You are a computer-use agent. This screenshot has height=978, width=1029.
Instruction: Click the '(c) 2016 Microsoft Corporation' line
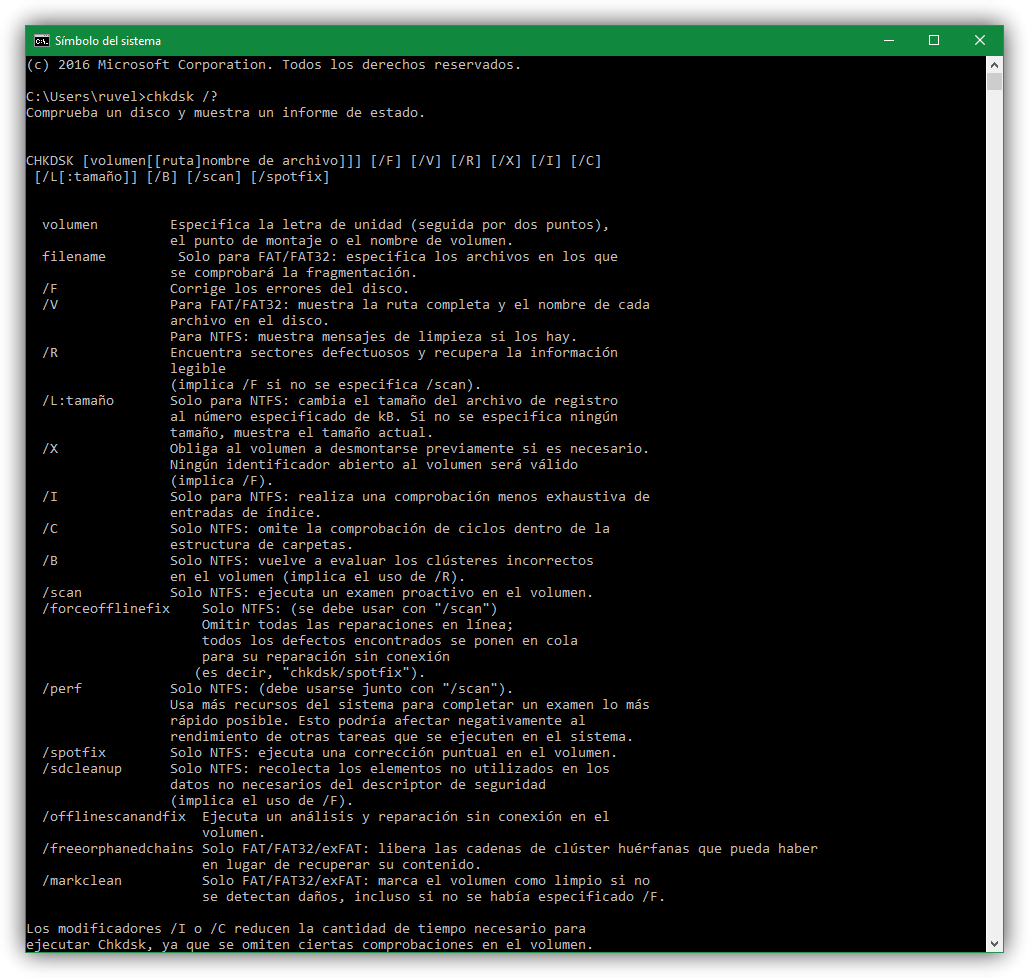pyautogui.click(x=274, y=65)
